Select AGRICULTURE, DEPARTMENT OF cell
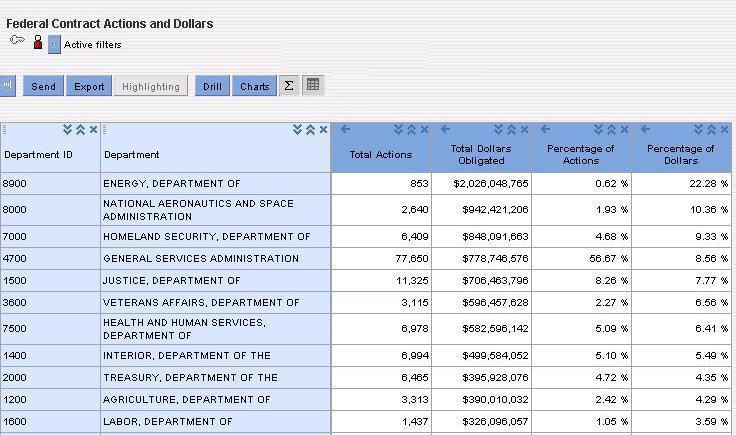The height and width of the screenshot is (435, 736). coord(215,400)
